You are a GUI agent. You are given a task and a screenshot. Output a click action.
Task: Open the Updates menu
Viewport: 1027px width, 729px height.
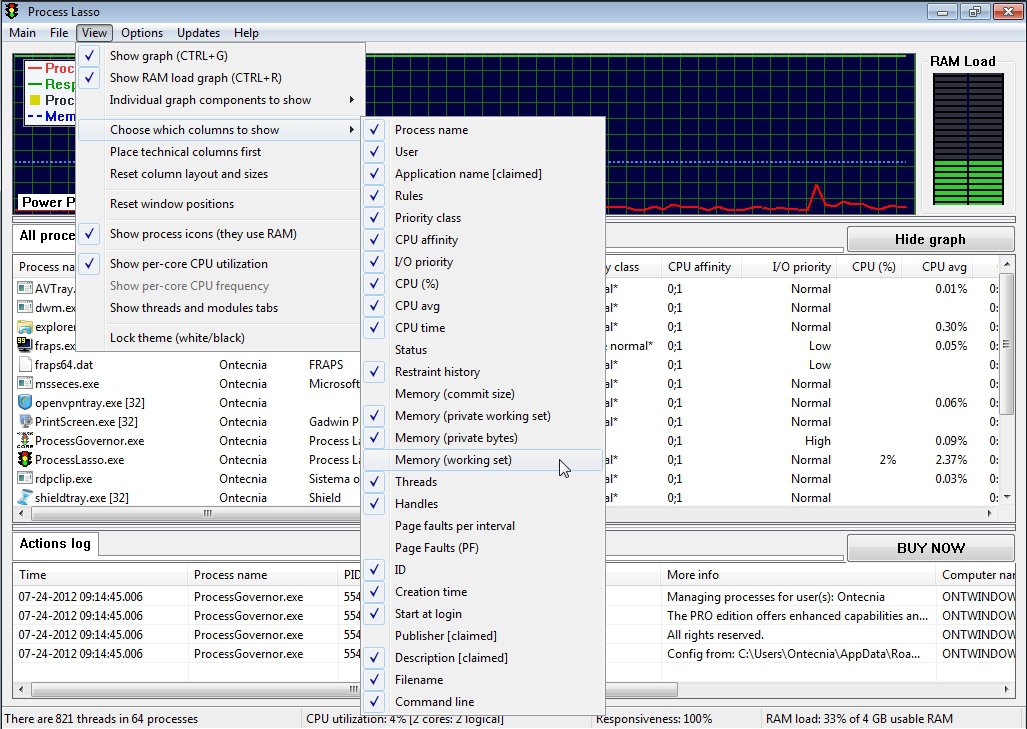(198, 33)
